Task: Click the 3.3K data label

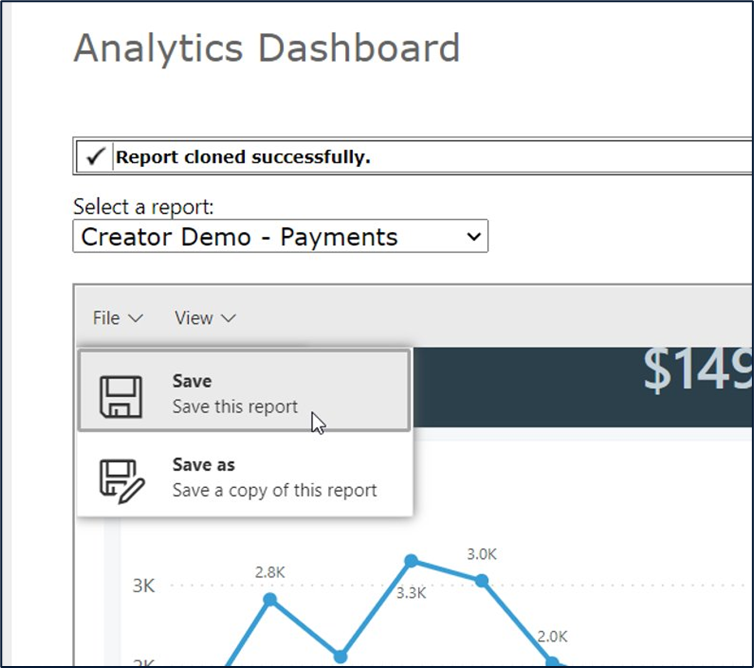Action: [x=411, y=593]
